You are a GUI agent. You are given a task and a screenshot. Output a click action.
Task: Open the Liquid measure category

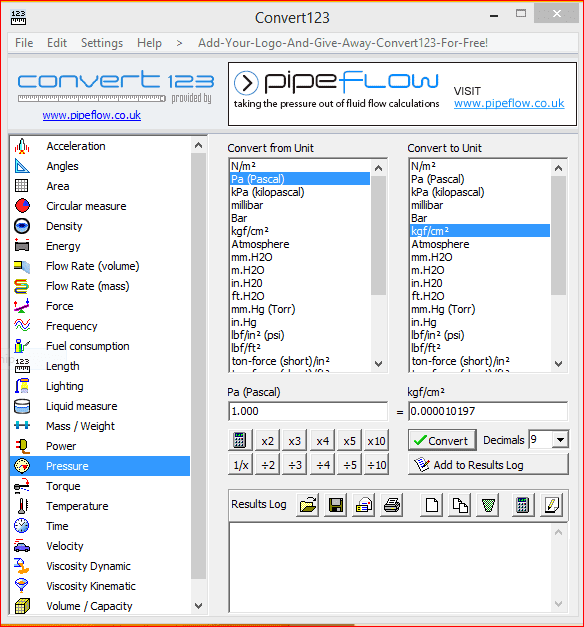[x=100, y=406]
